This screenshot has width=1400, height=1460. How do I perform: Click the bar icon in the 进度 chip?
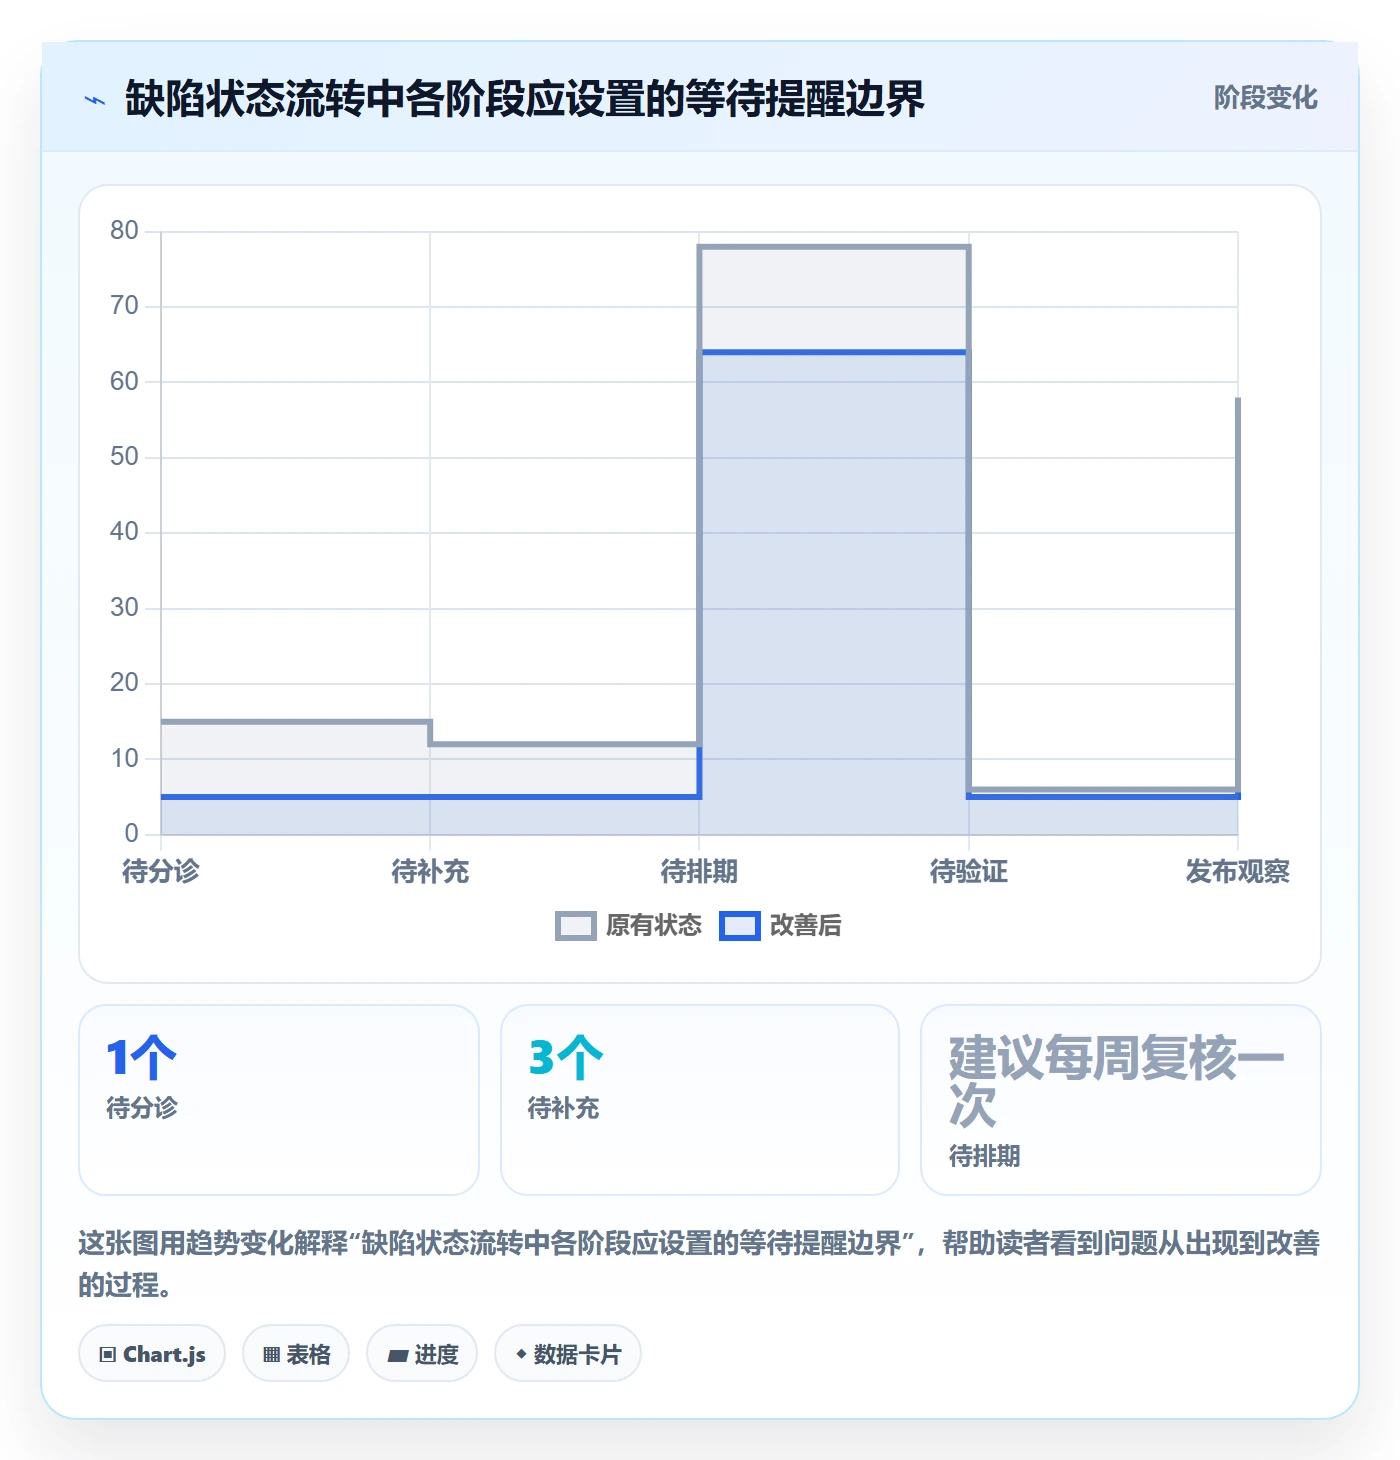pyautogui.click(x=398, y=1356)
